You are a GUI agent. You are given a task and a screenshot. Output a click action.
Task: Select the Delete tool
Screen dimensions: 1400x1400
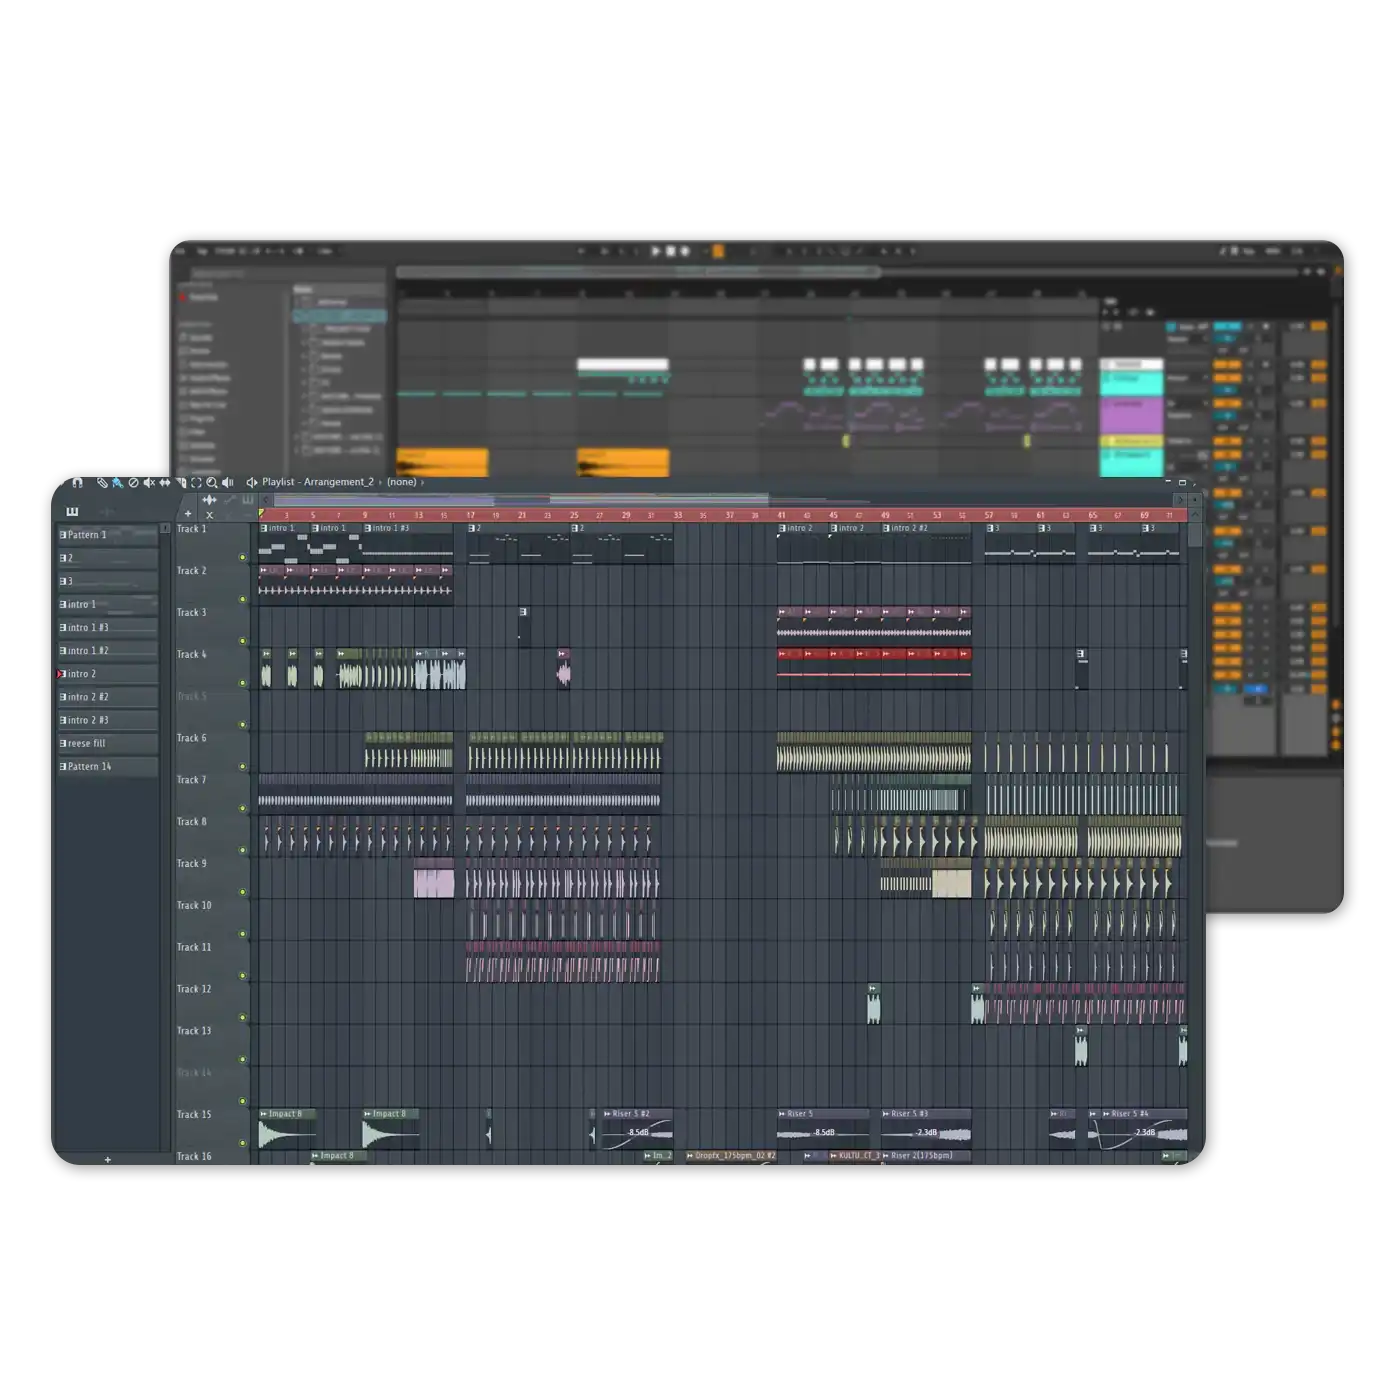click(x=133, y=483)
